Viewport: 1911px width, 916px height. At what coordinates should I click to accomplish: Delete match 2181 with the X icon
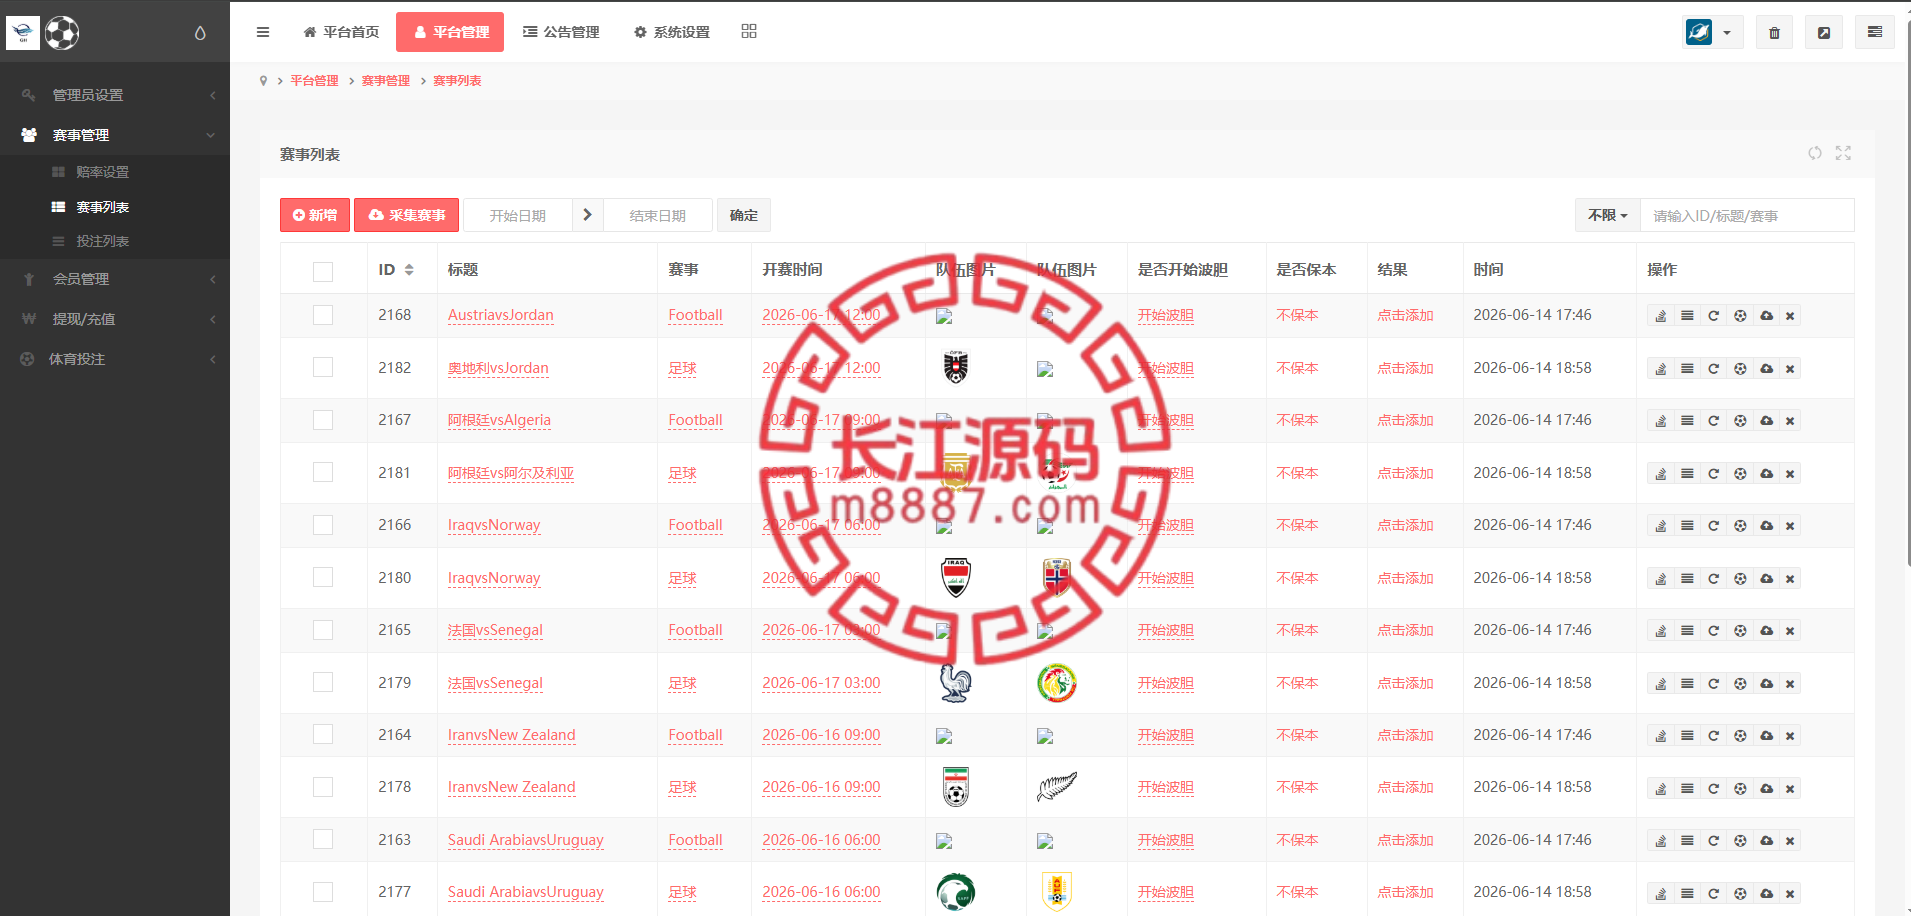pos(1790,474)
